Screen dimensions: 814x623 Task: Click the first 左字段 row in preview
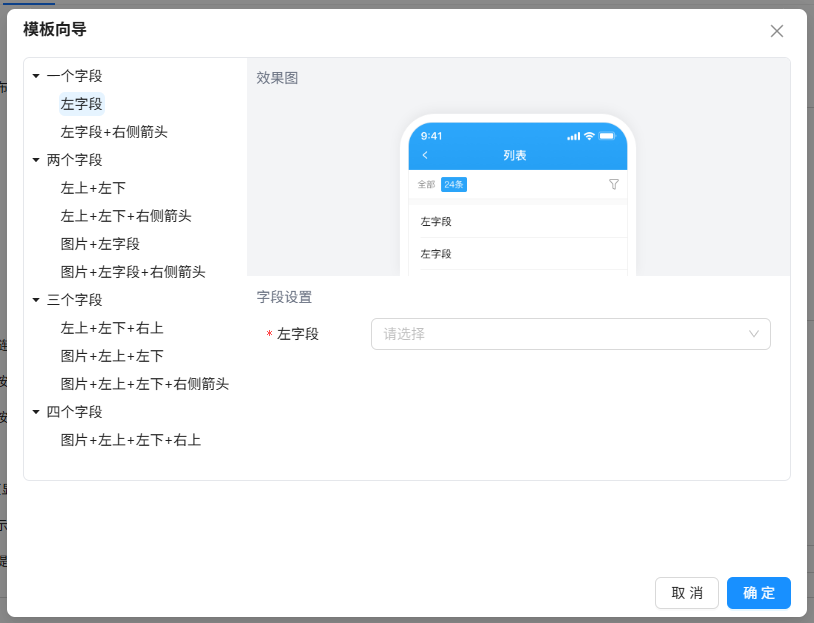(x=518, y=222)
